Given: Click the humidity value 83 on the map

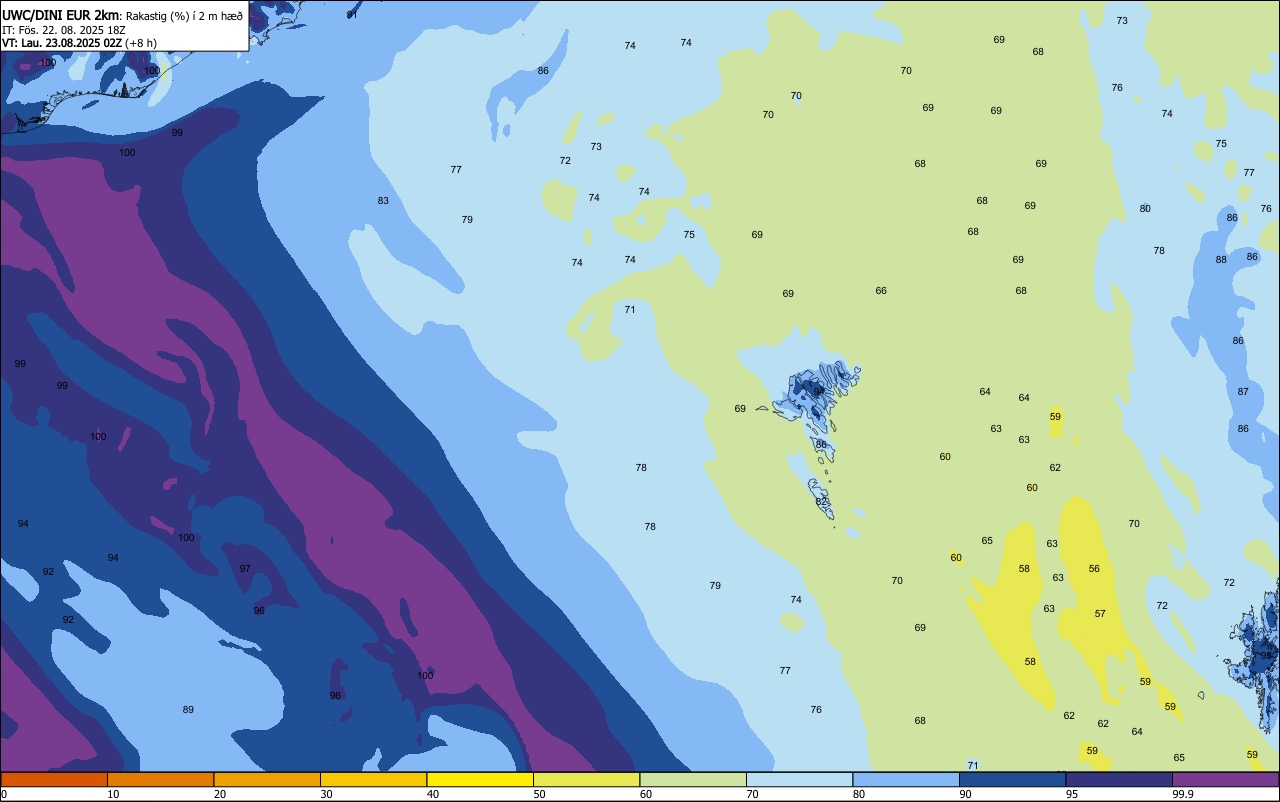Looking at the screenshot, I should pos(383,201).
